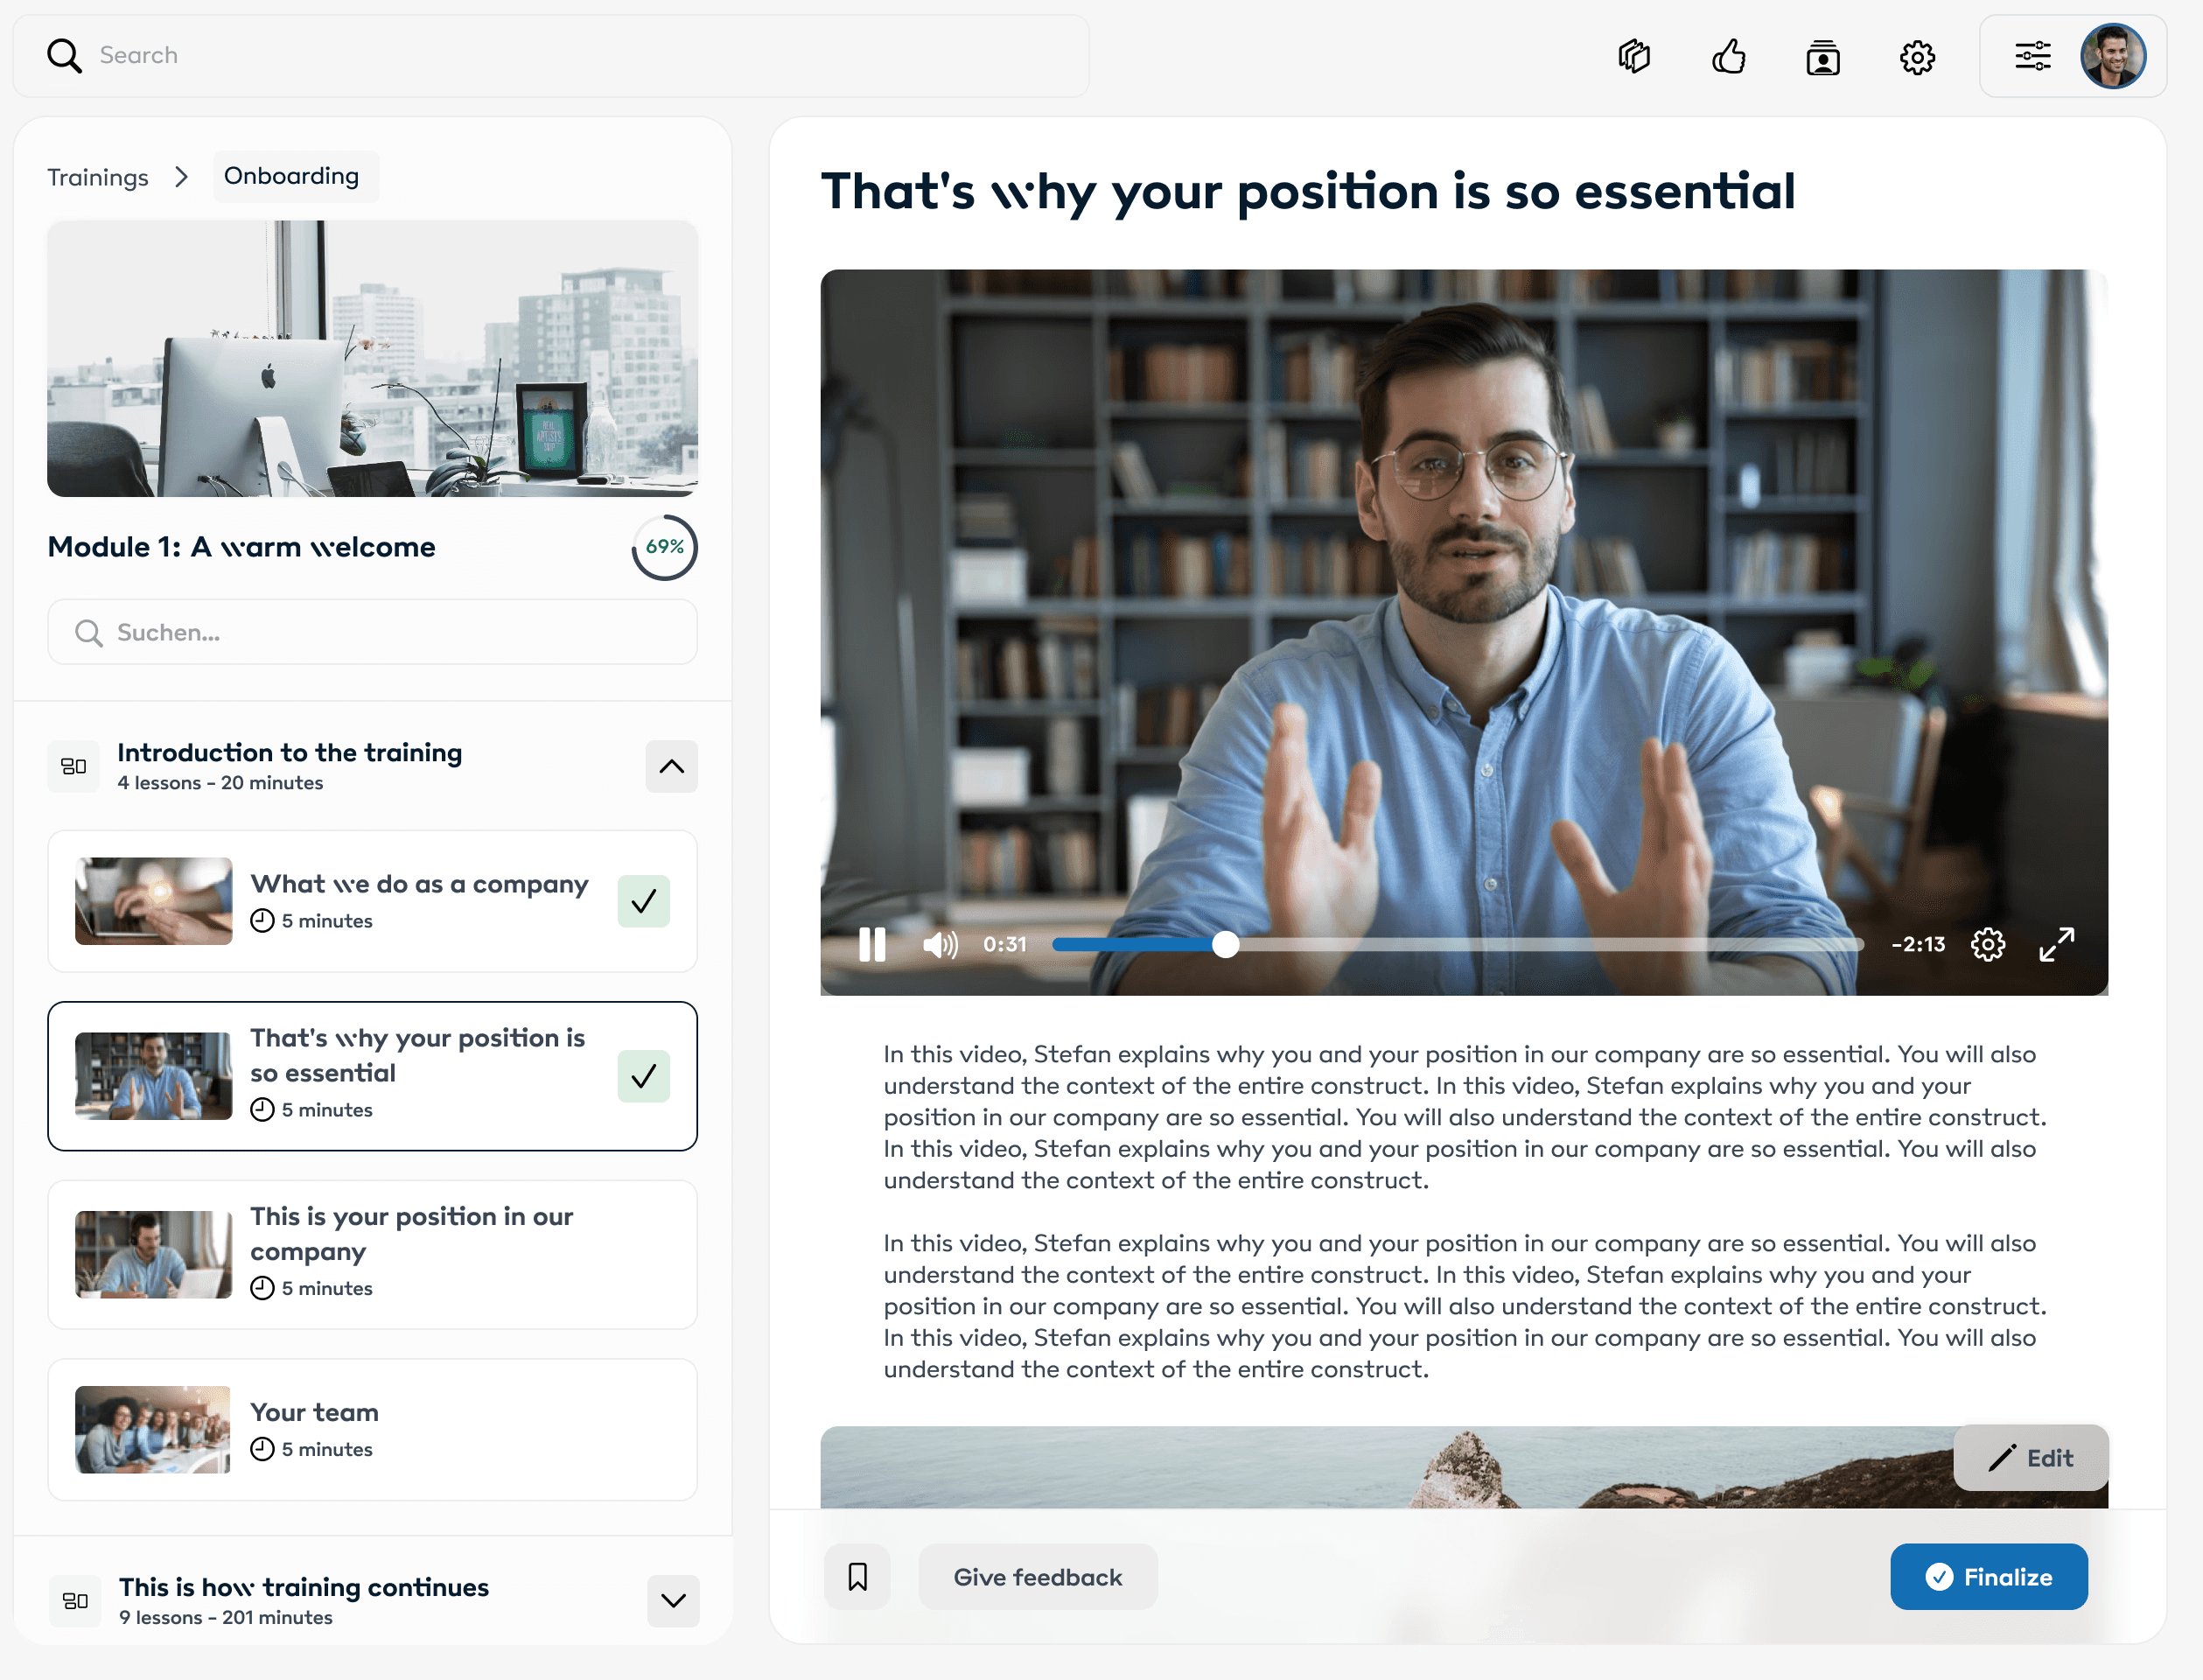Select the Onboarding breadcrumb tab
The width and height of the screenshot is (2203, 1680).
click(x=291, y=176)
